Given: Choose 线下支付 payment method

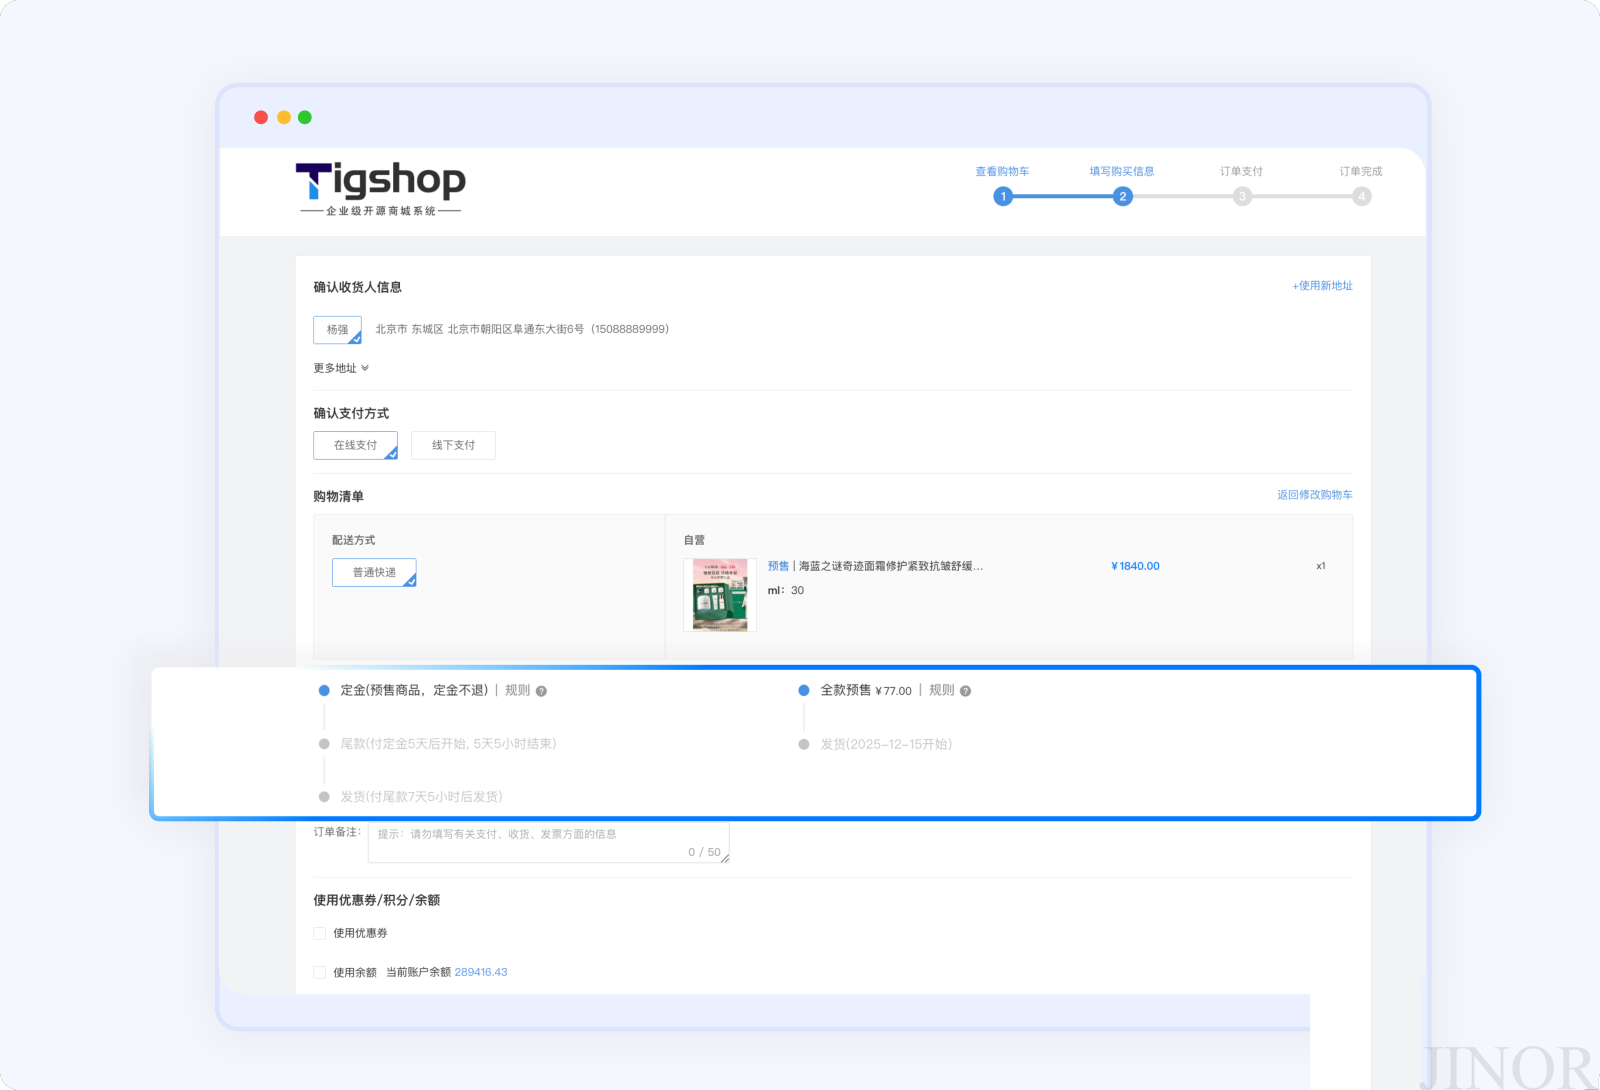Looking at the screenshot, I should coord(453,445).
